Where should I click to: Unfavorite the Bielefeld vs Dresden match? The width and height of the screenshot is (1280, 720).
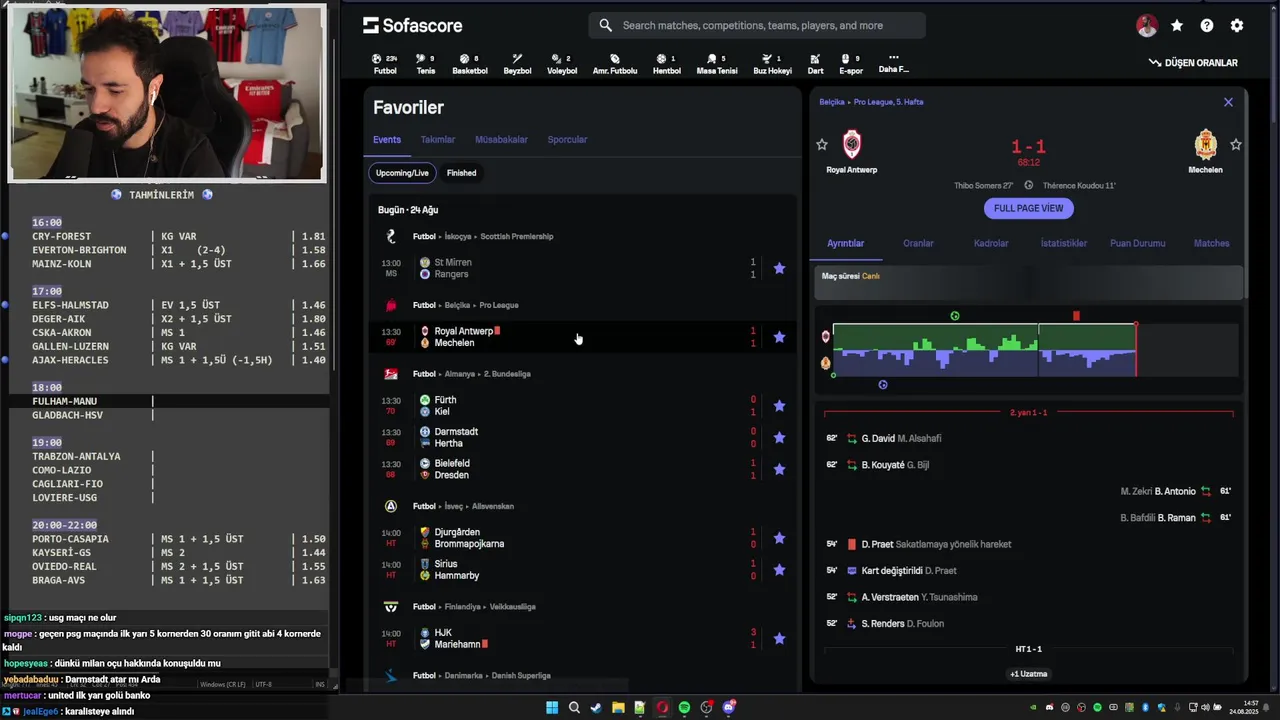(x=779, y=469)
